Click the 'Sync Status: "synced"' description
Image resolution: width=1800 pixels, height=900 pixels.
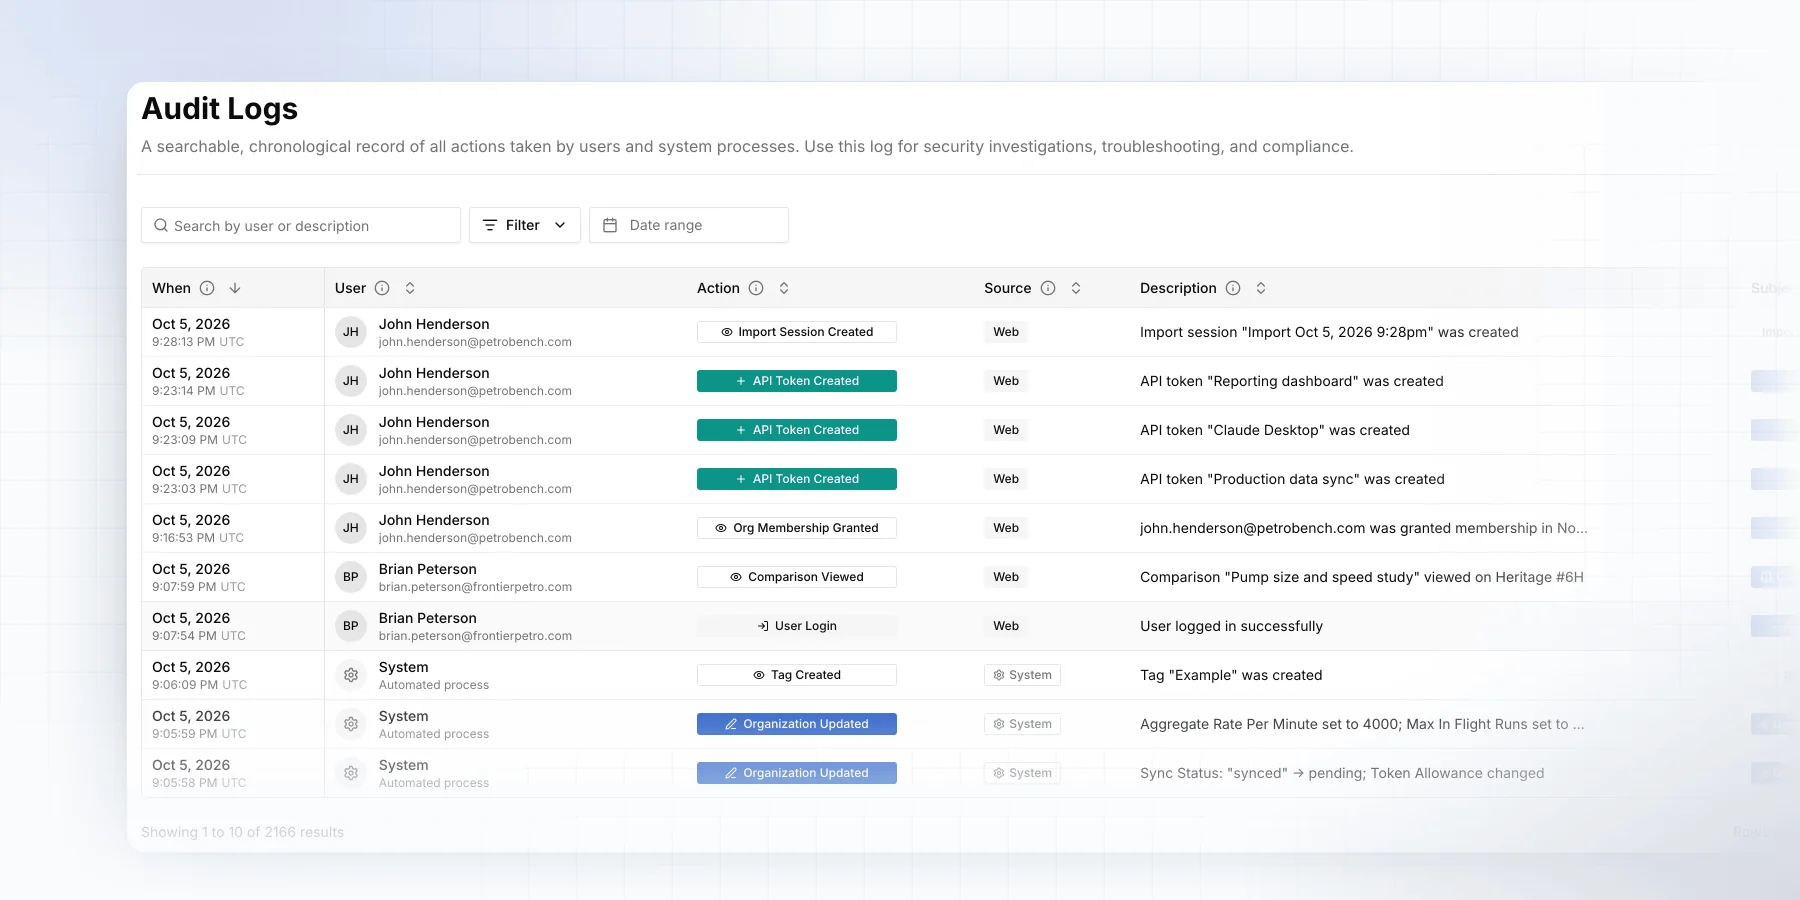pyautogui.click(x=1342, y=773)
